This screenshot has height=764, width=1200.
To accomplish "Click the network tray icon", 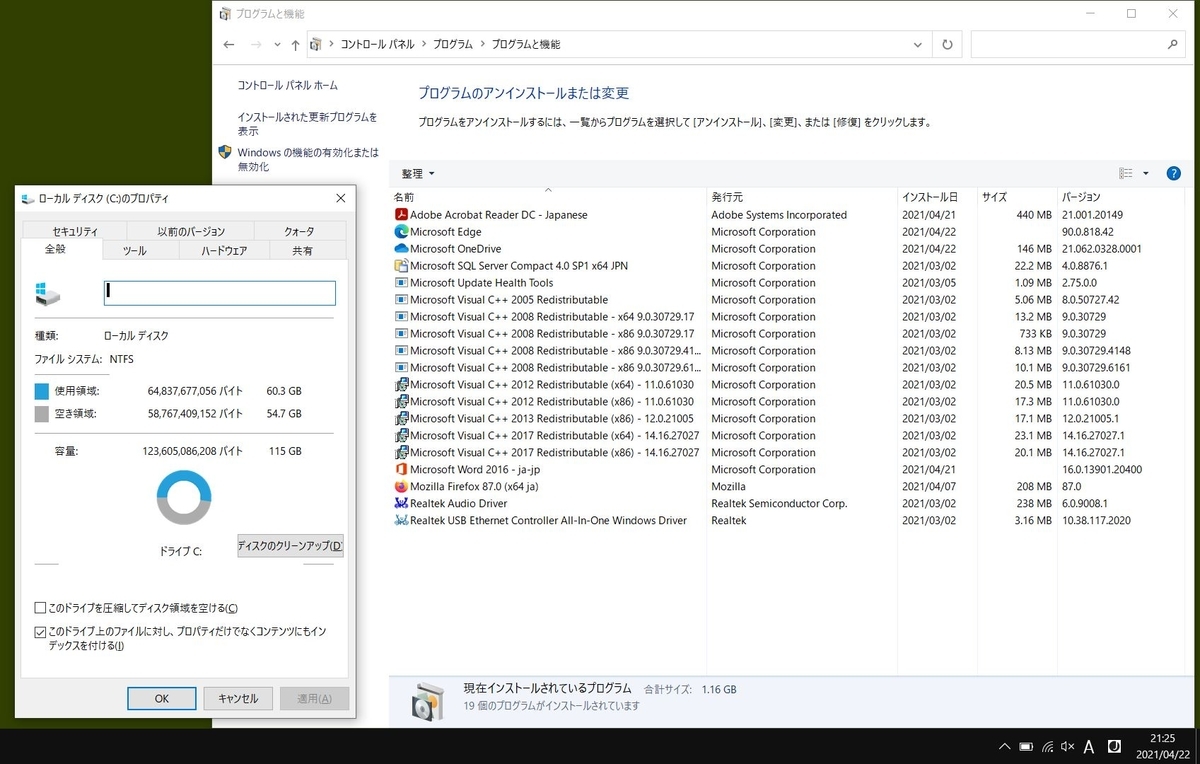I will tap(1047, 746).
